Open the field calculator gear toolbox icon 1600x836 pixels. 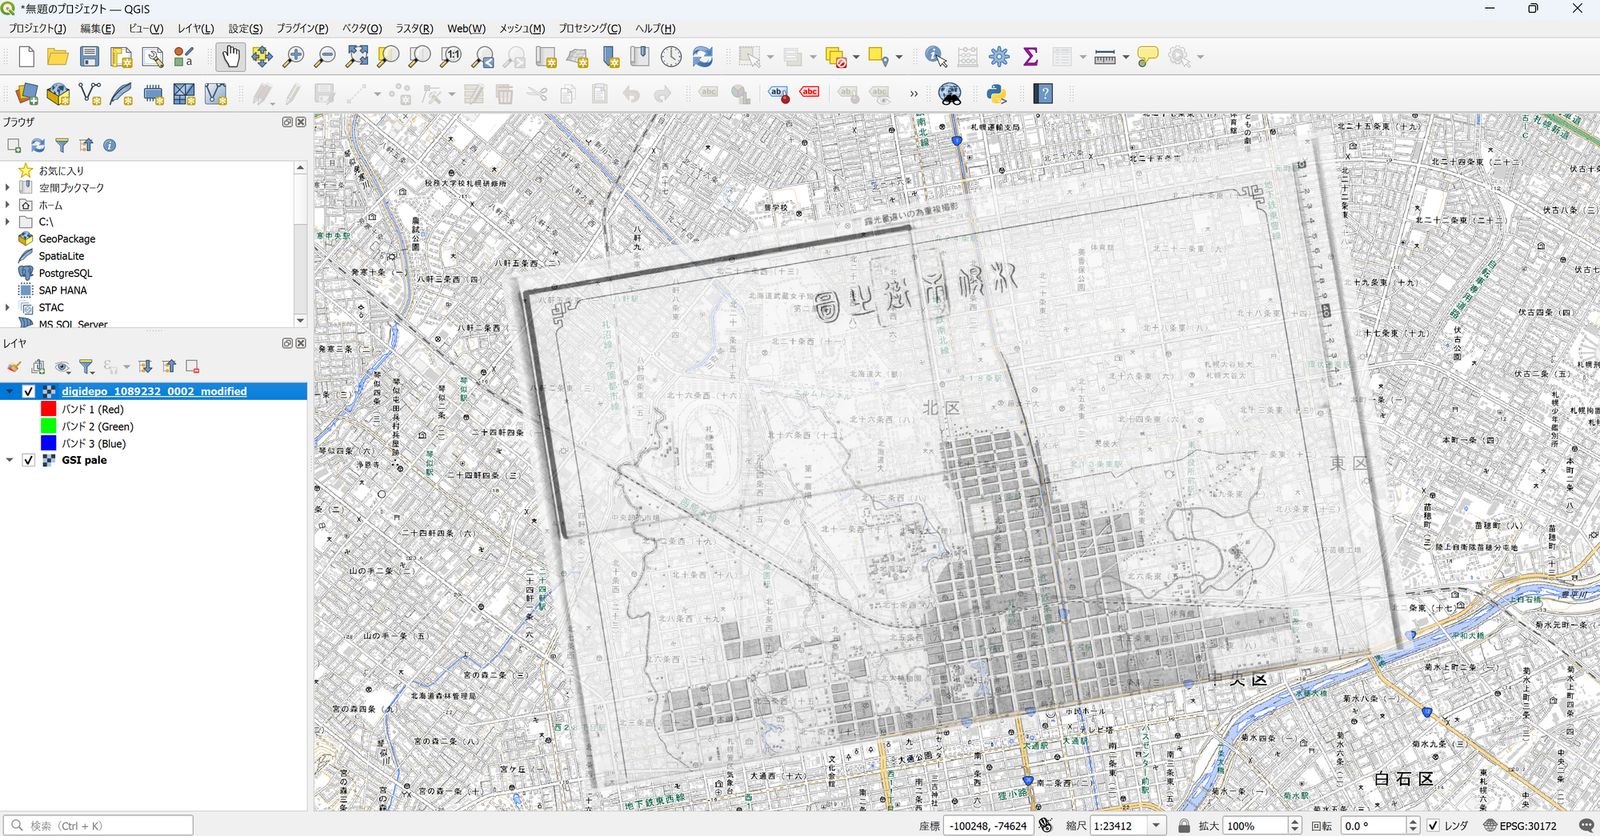(x=999, y=57)
